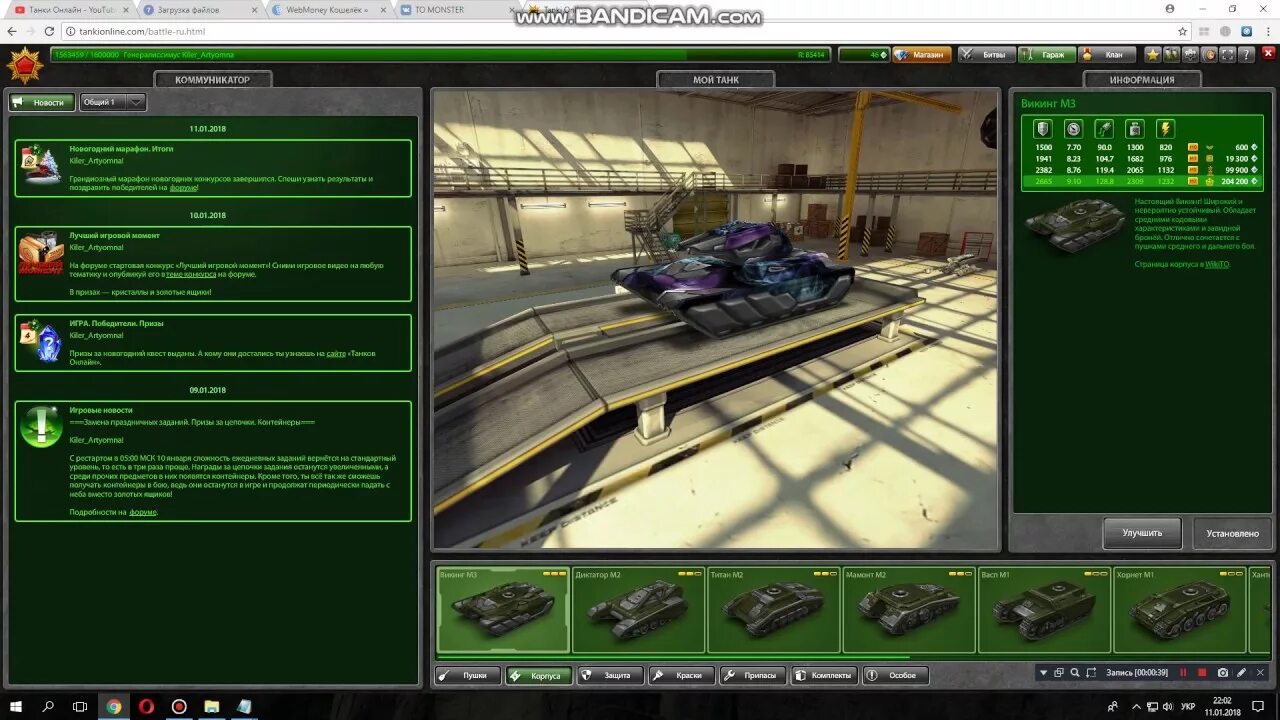Click the Bandicam window mode icon

(1059, 673)
